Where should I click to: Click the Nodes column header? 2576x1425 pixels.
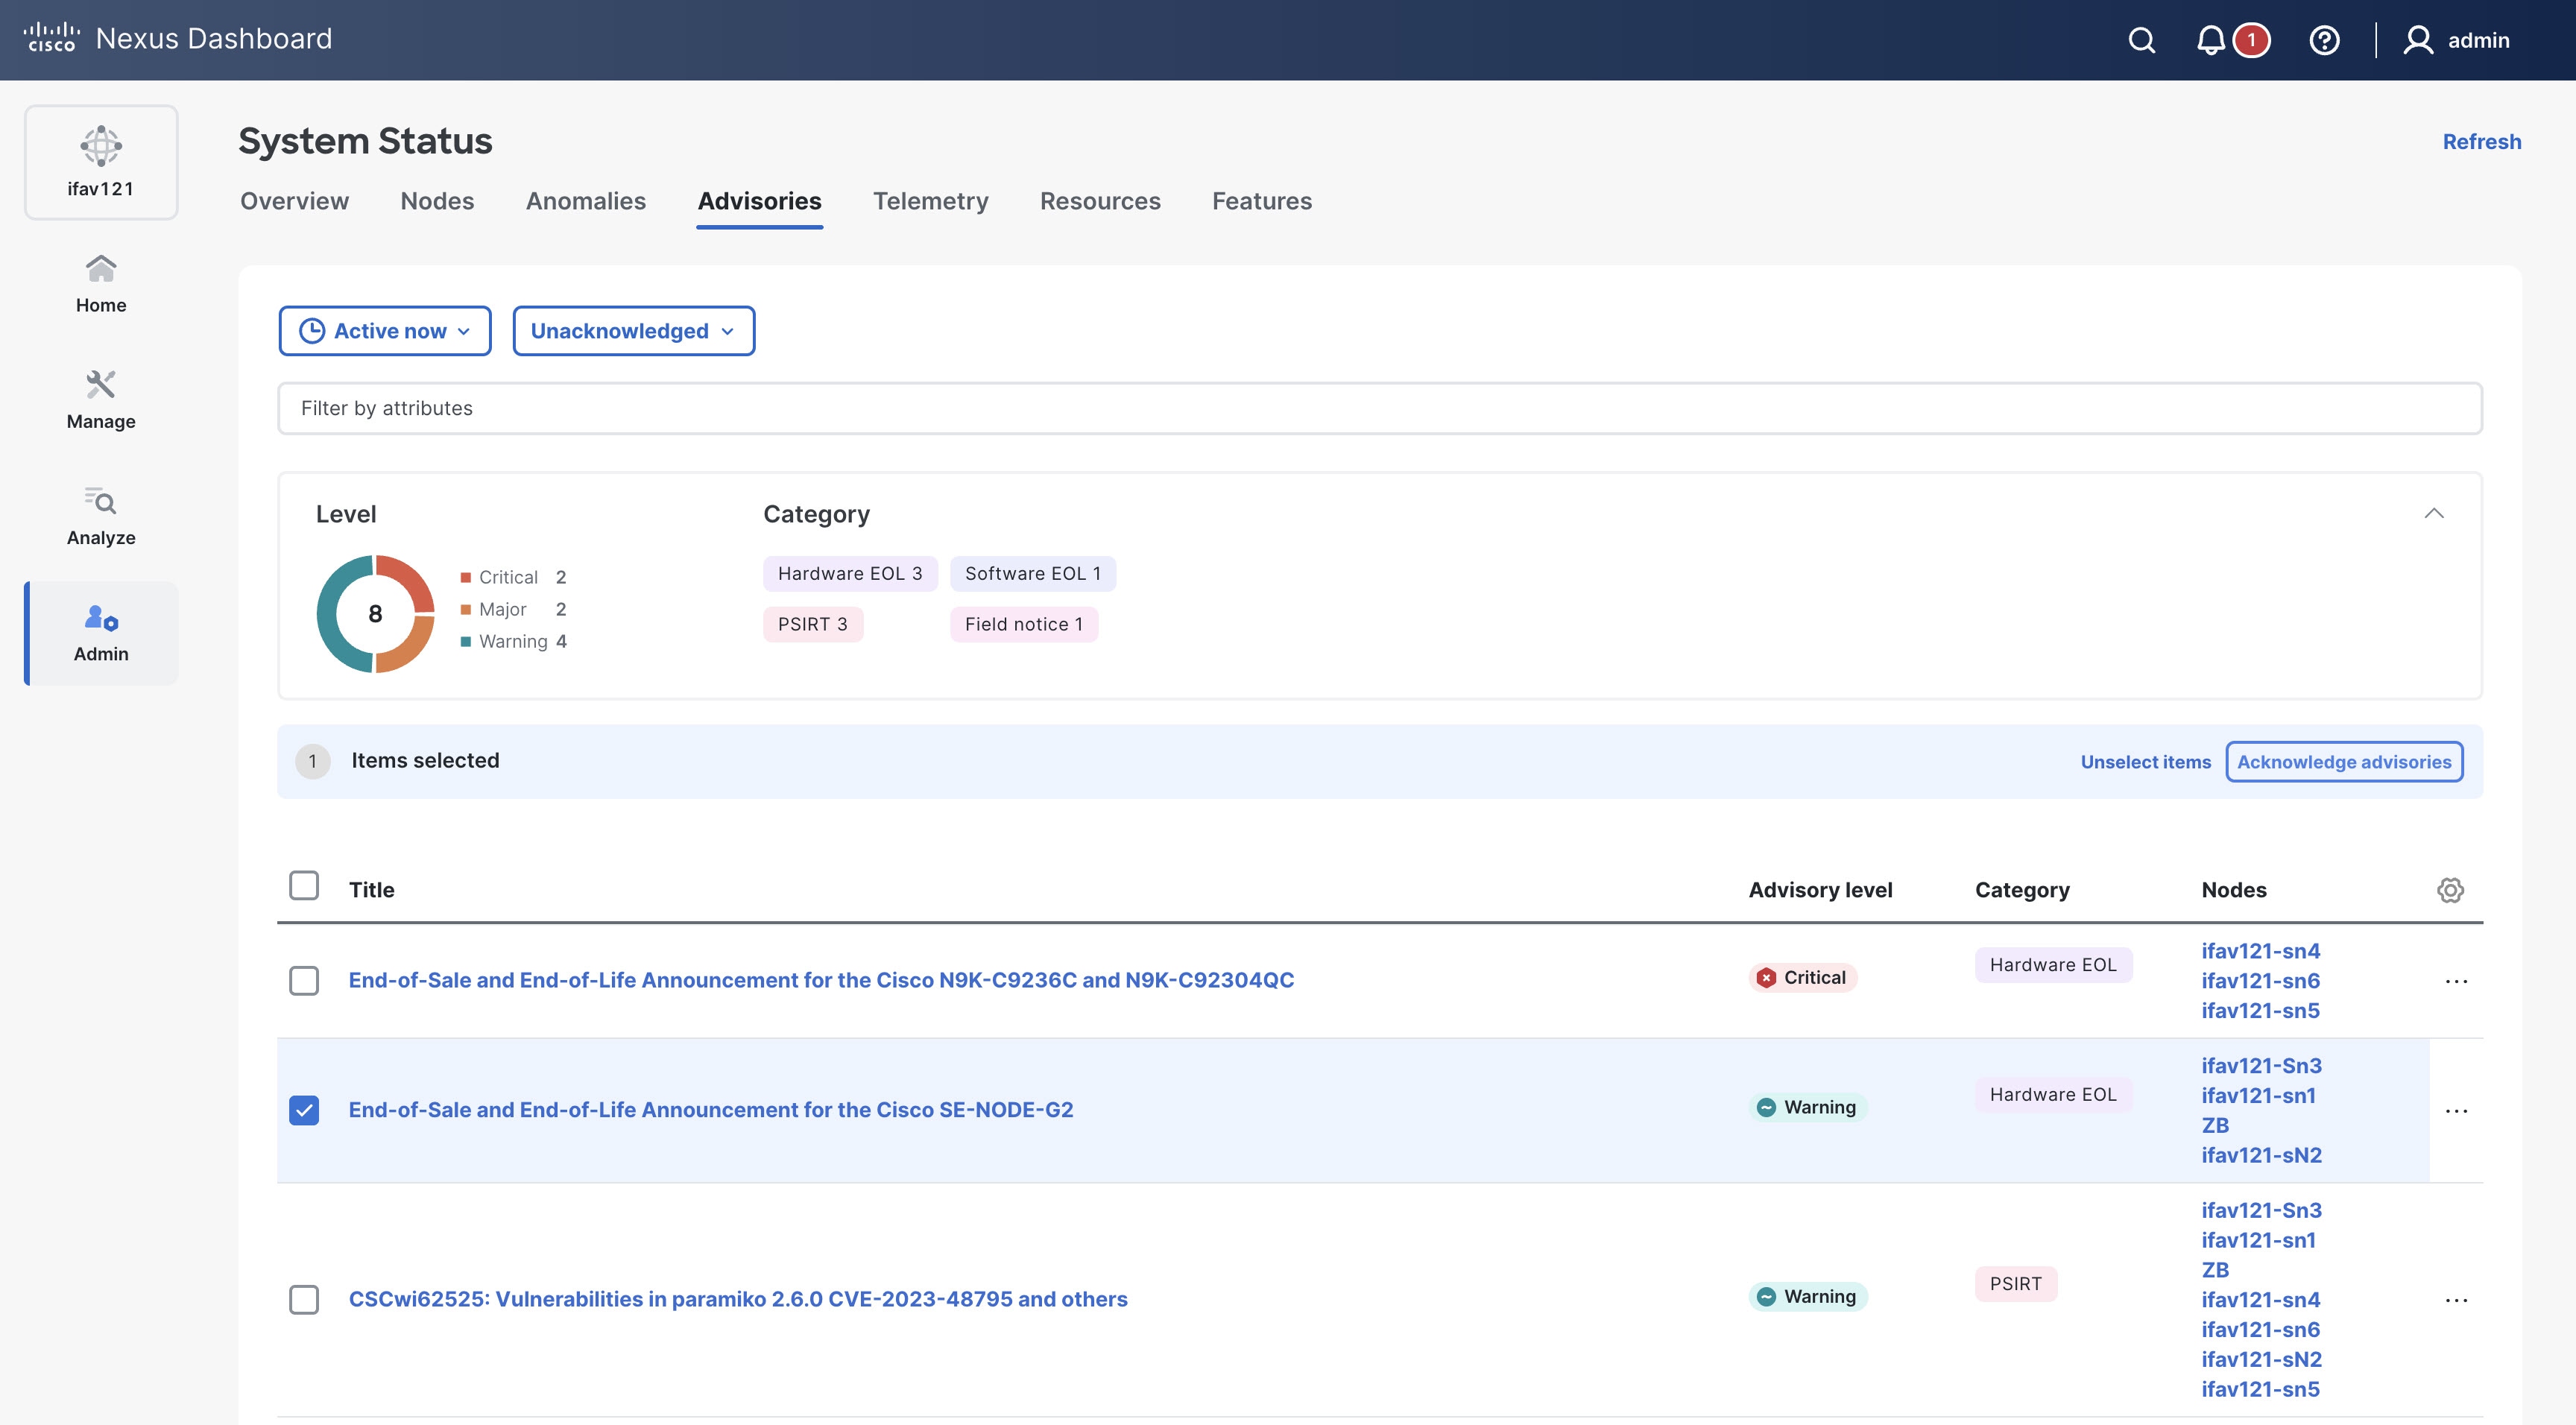[x=2233, y=890]
